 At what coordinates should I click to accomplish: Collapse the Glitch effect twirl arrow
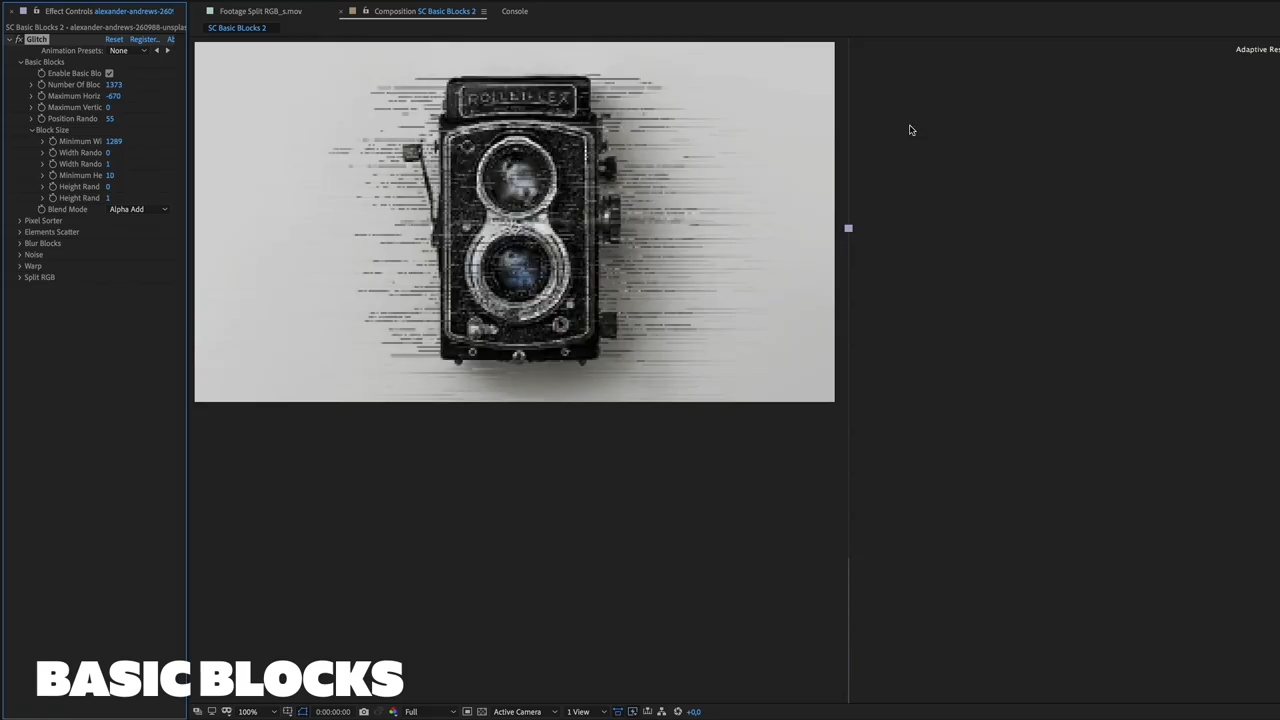(x=9, y=39)
